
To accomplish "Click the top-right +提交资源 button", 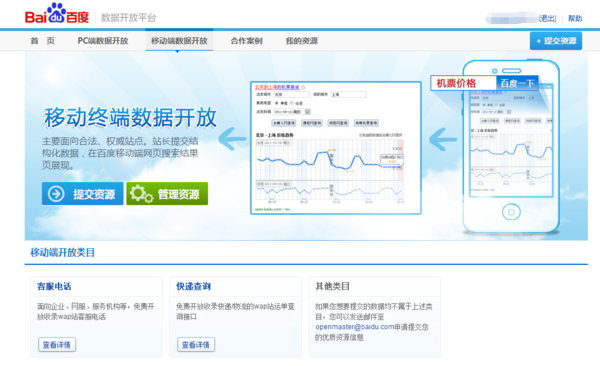I will (556, 41).
